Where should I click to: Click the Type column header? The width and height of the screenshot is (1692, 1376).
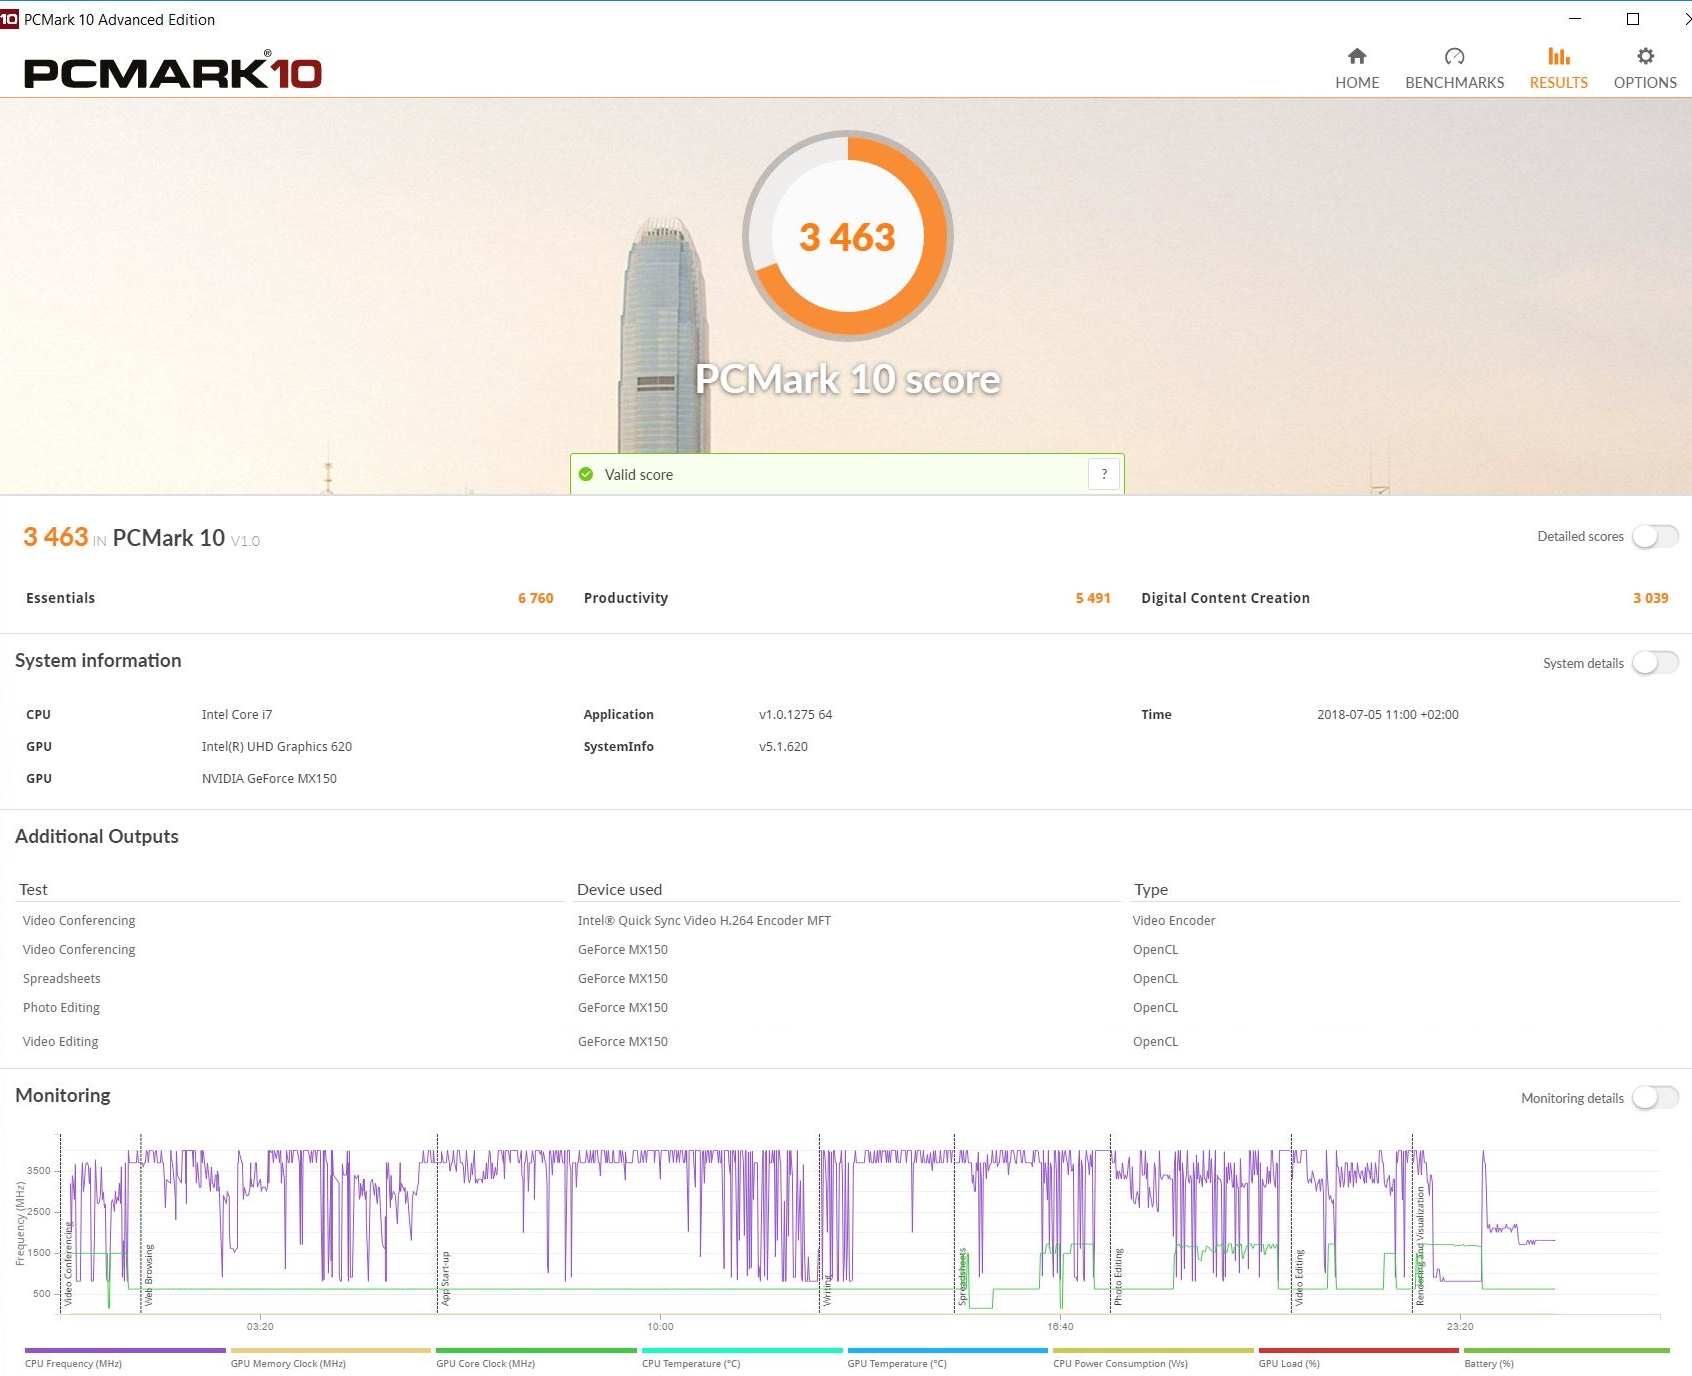(x=1151, y=890)
